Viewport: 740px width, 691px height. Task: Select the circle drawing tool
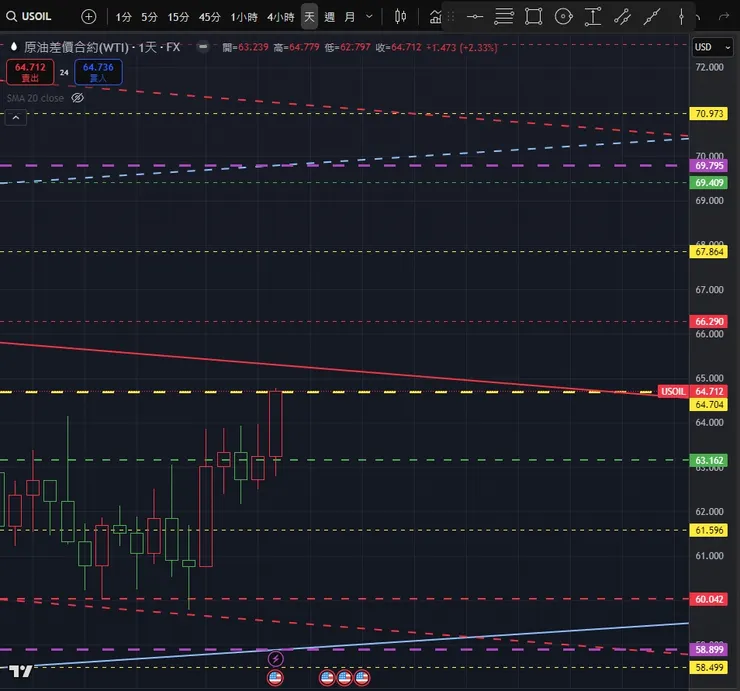click(563, 17)
